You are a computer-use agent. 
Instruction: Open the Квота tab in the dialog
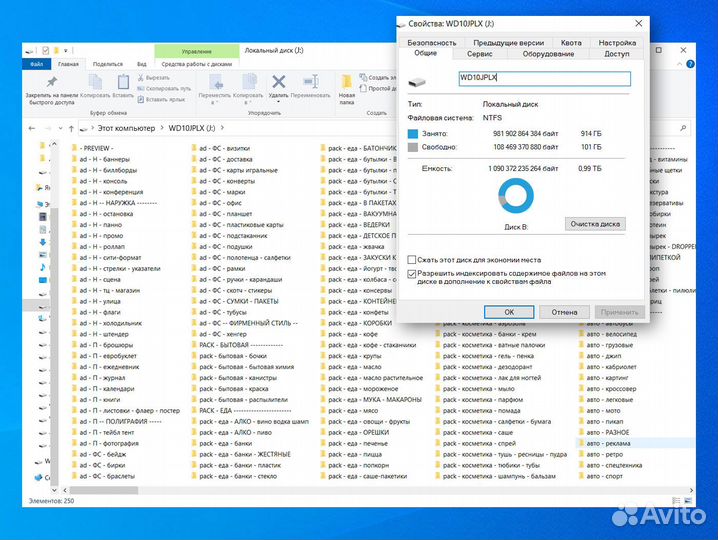click(x=571, y=43)
